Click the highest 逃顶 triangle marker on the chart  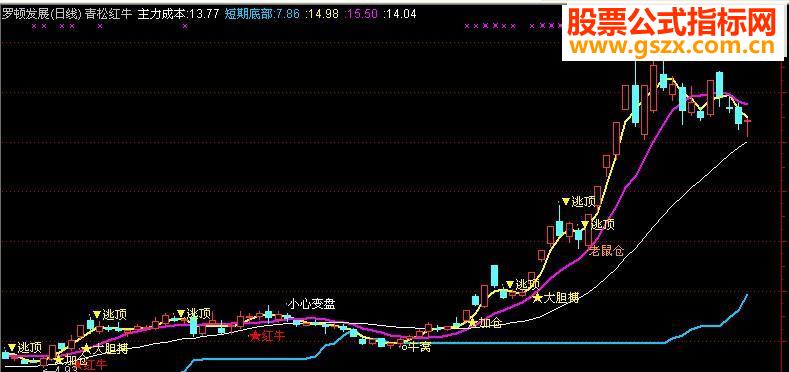click(x=566, y=201)
